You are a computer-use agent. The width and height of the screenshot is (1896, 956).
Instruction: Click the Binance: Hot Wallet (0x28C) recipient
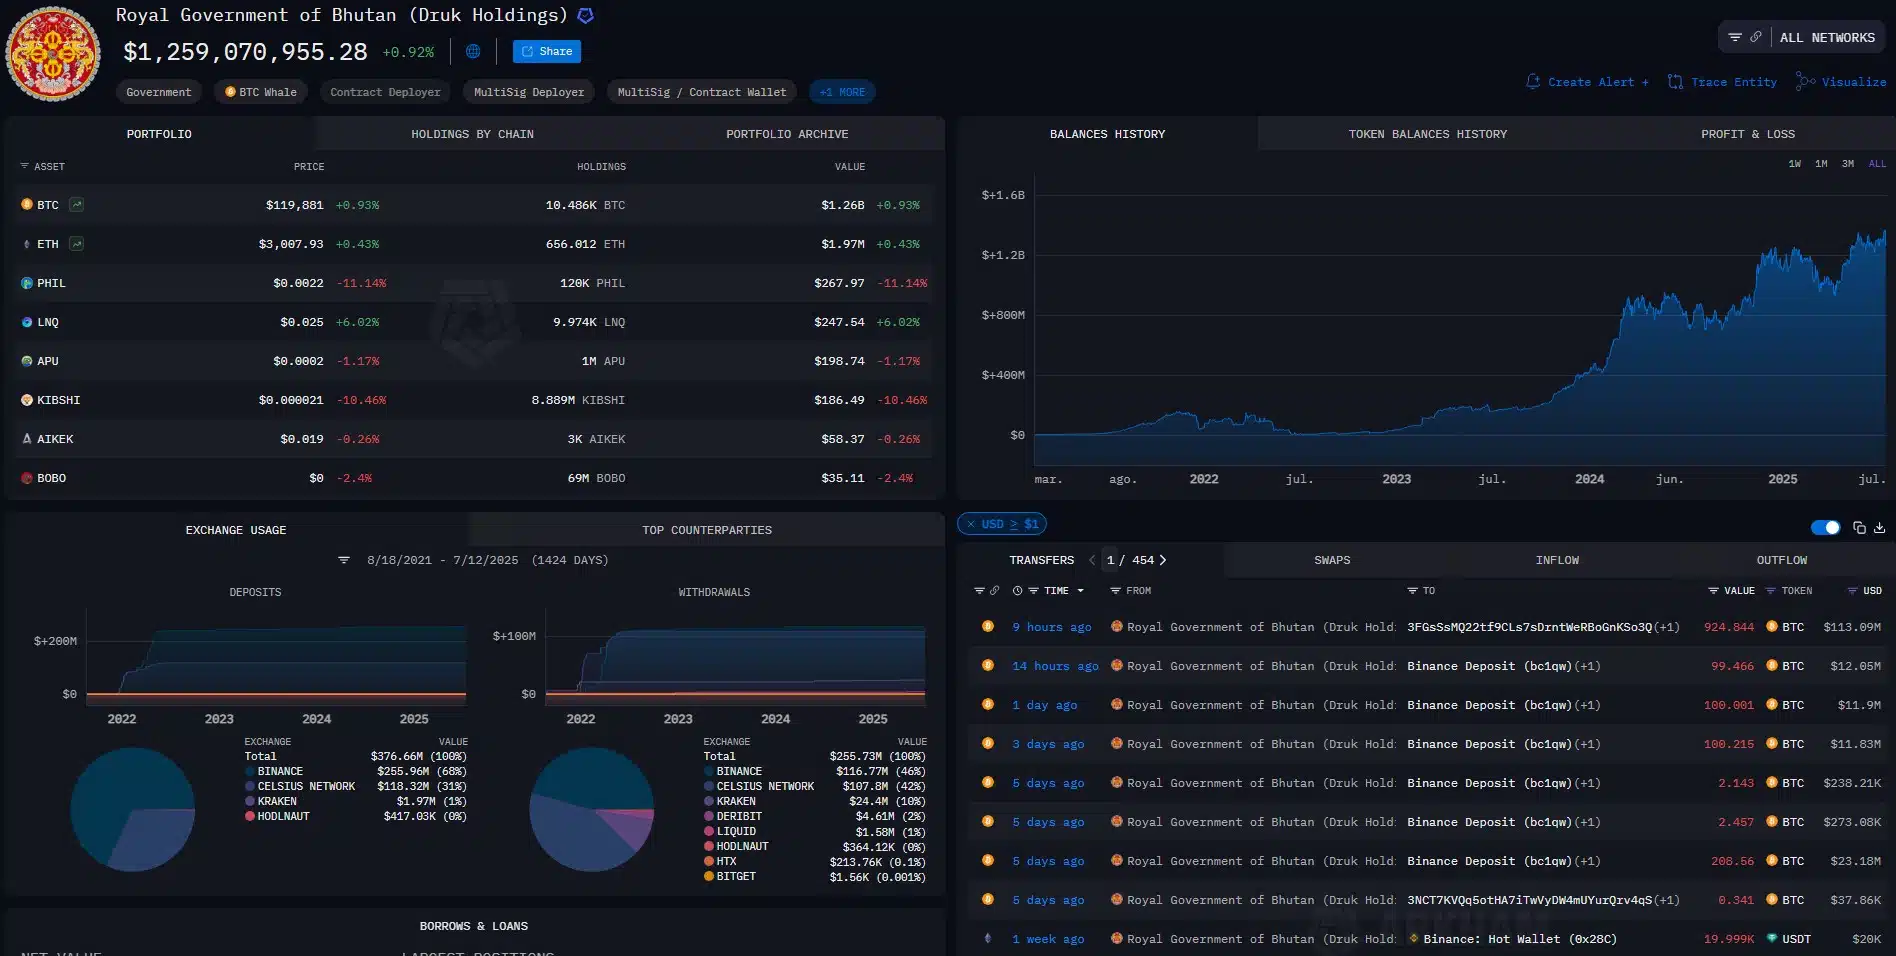(x=1519, y=939)
